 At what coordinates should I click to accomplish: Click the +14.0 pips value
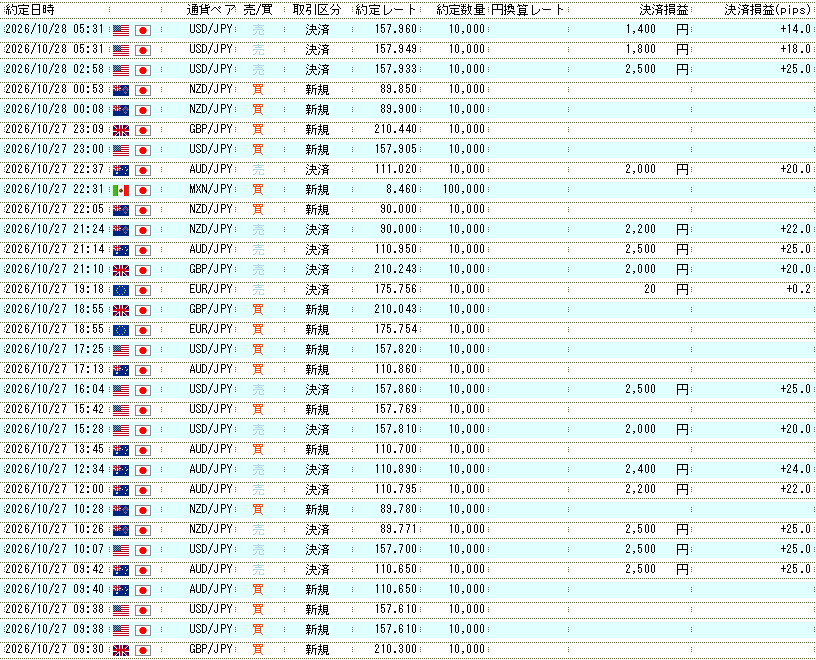(796, 29)
